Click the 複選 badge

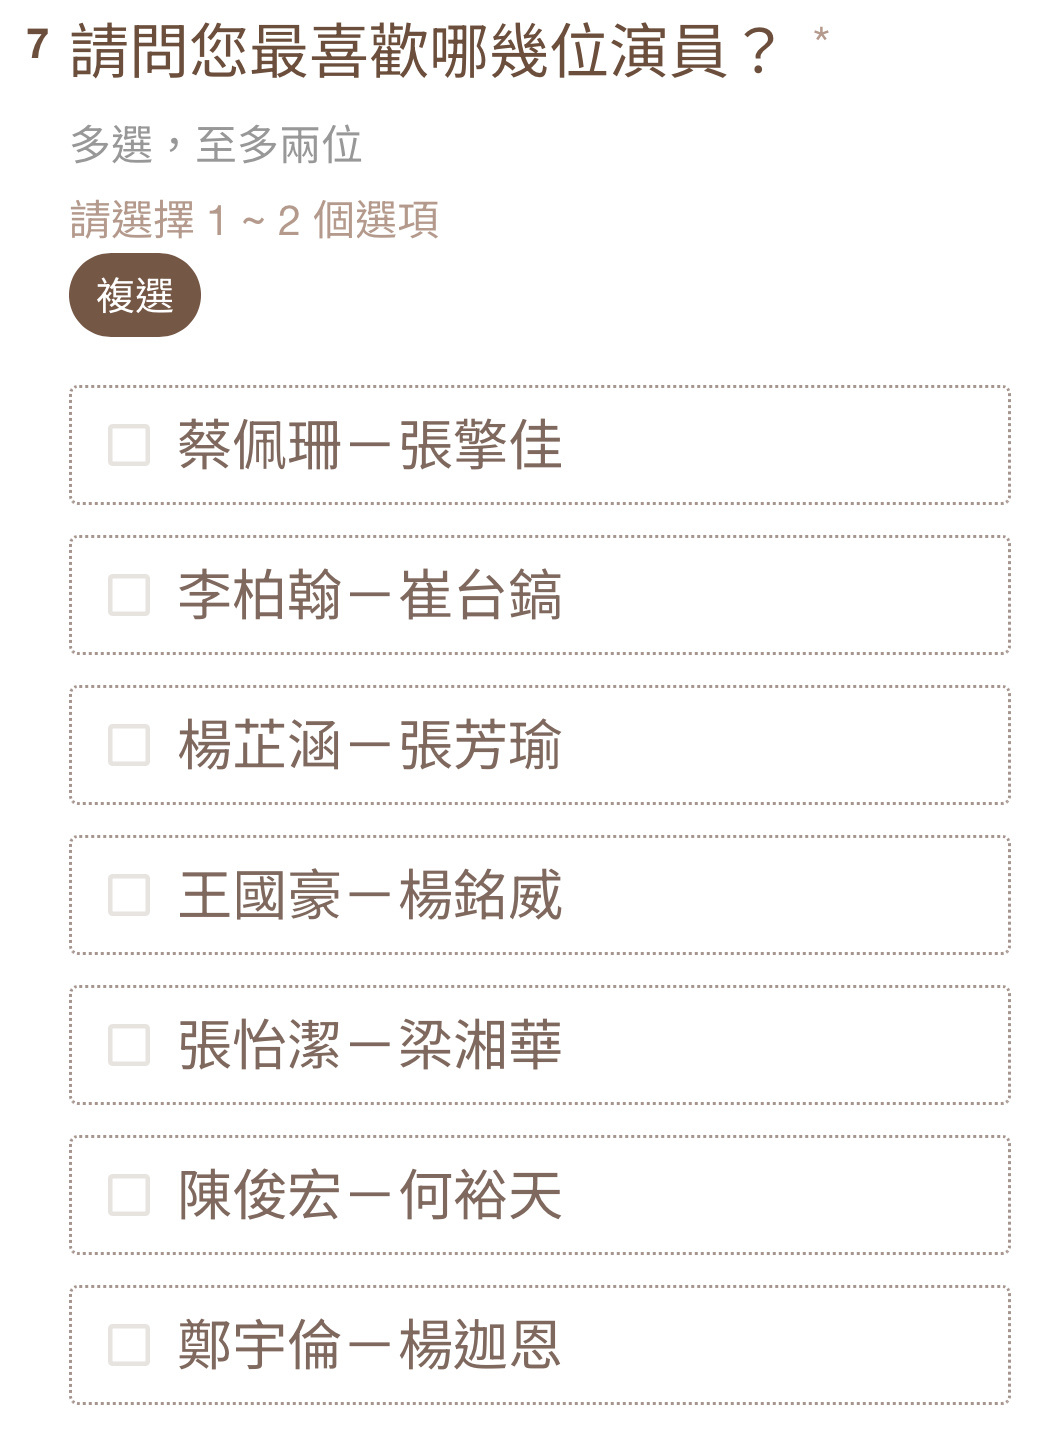coord(135,296)
